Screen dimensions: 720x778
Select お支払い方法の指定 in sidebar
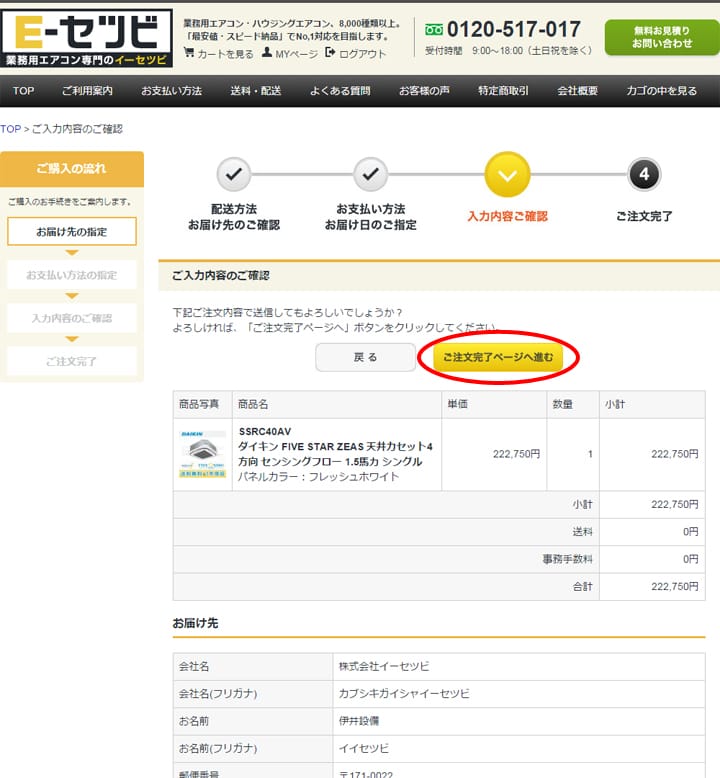(x=72, y=274)
